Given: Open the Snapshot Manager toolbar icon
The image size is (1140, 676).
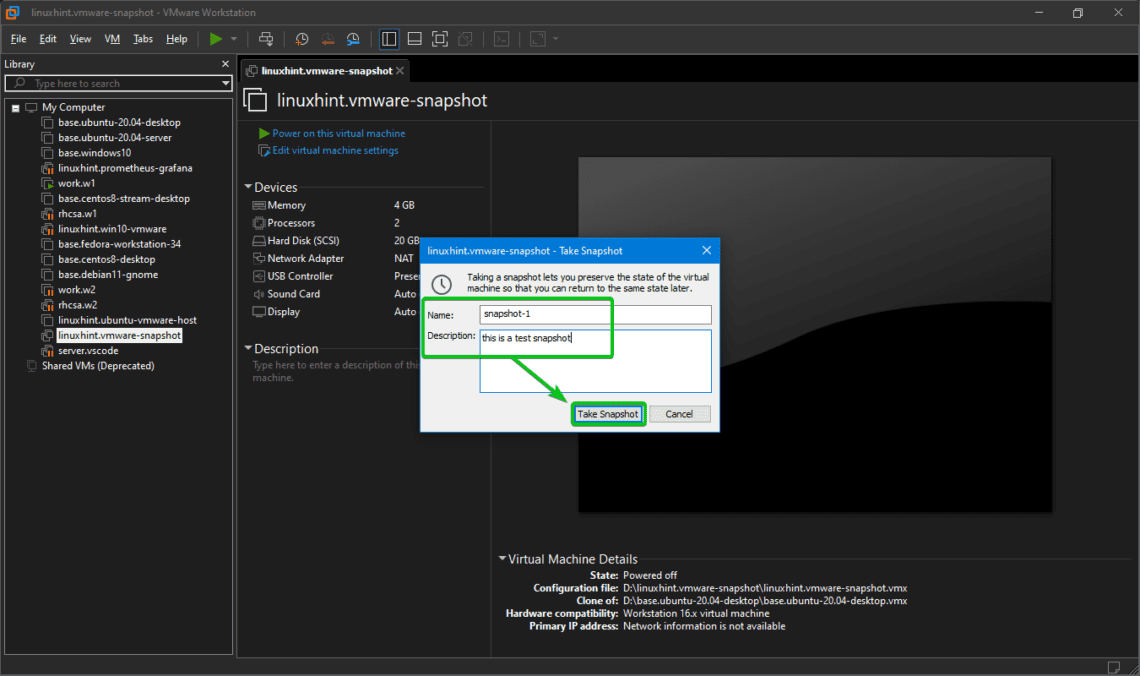Looking at the screenshot, I should click(x=353, y=39).
